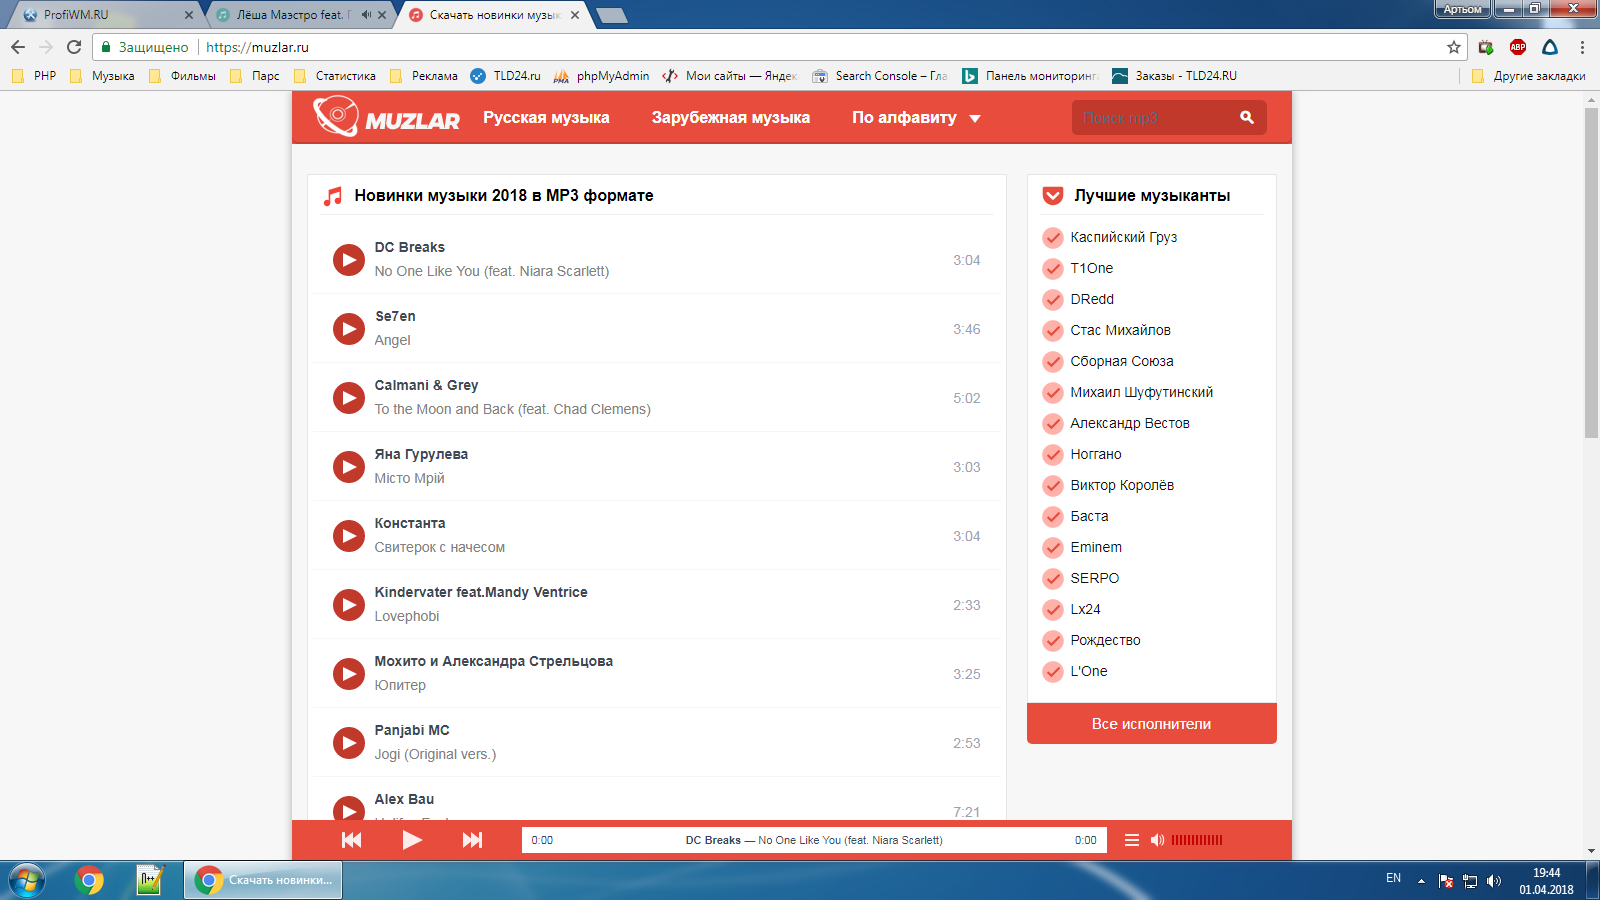
Task: Seek within the player progress bar
Action: coord(814,840)
